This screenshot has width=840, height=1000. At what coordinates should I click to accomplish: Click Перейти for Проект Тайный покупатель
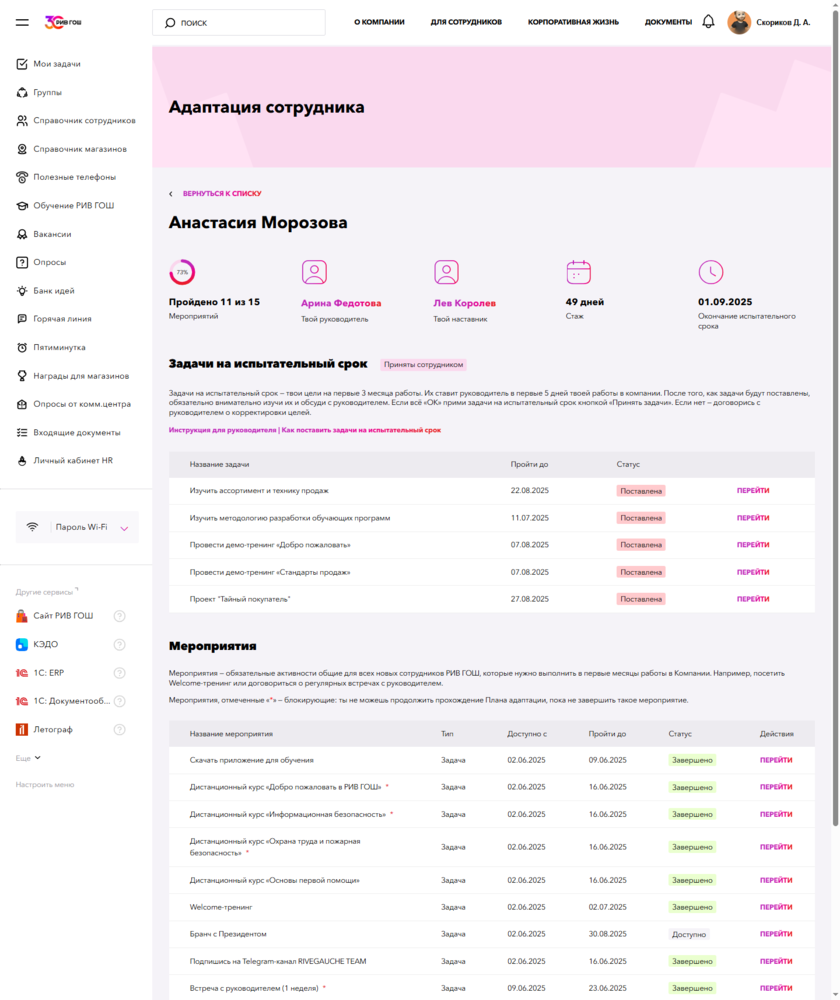click(753, 599)
